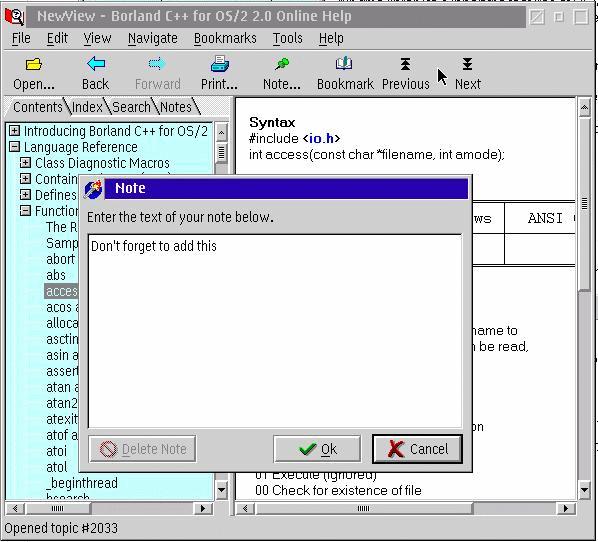Screen dimensions: 598x542
Task: Select the abort entry in contents tree
Action: [61, 259]
